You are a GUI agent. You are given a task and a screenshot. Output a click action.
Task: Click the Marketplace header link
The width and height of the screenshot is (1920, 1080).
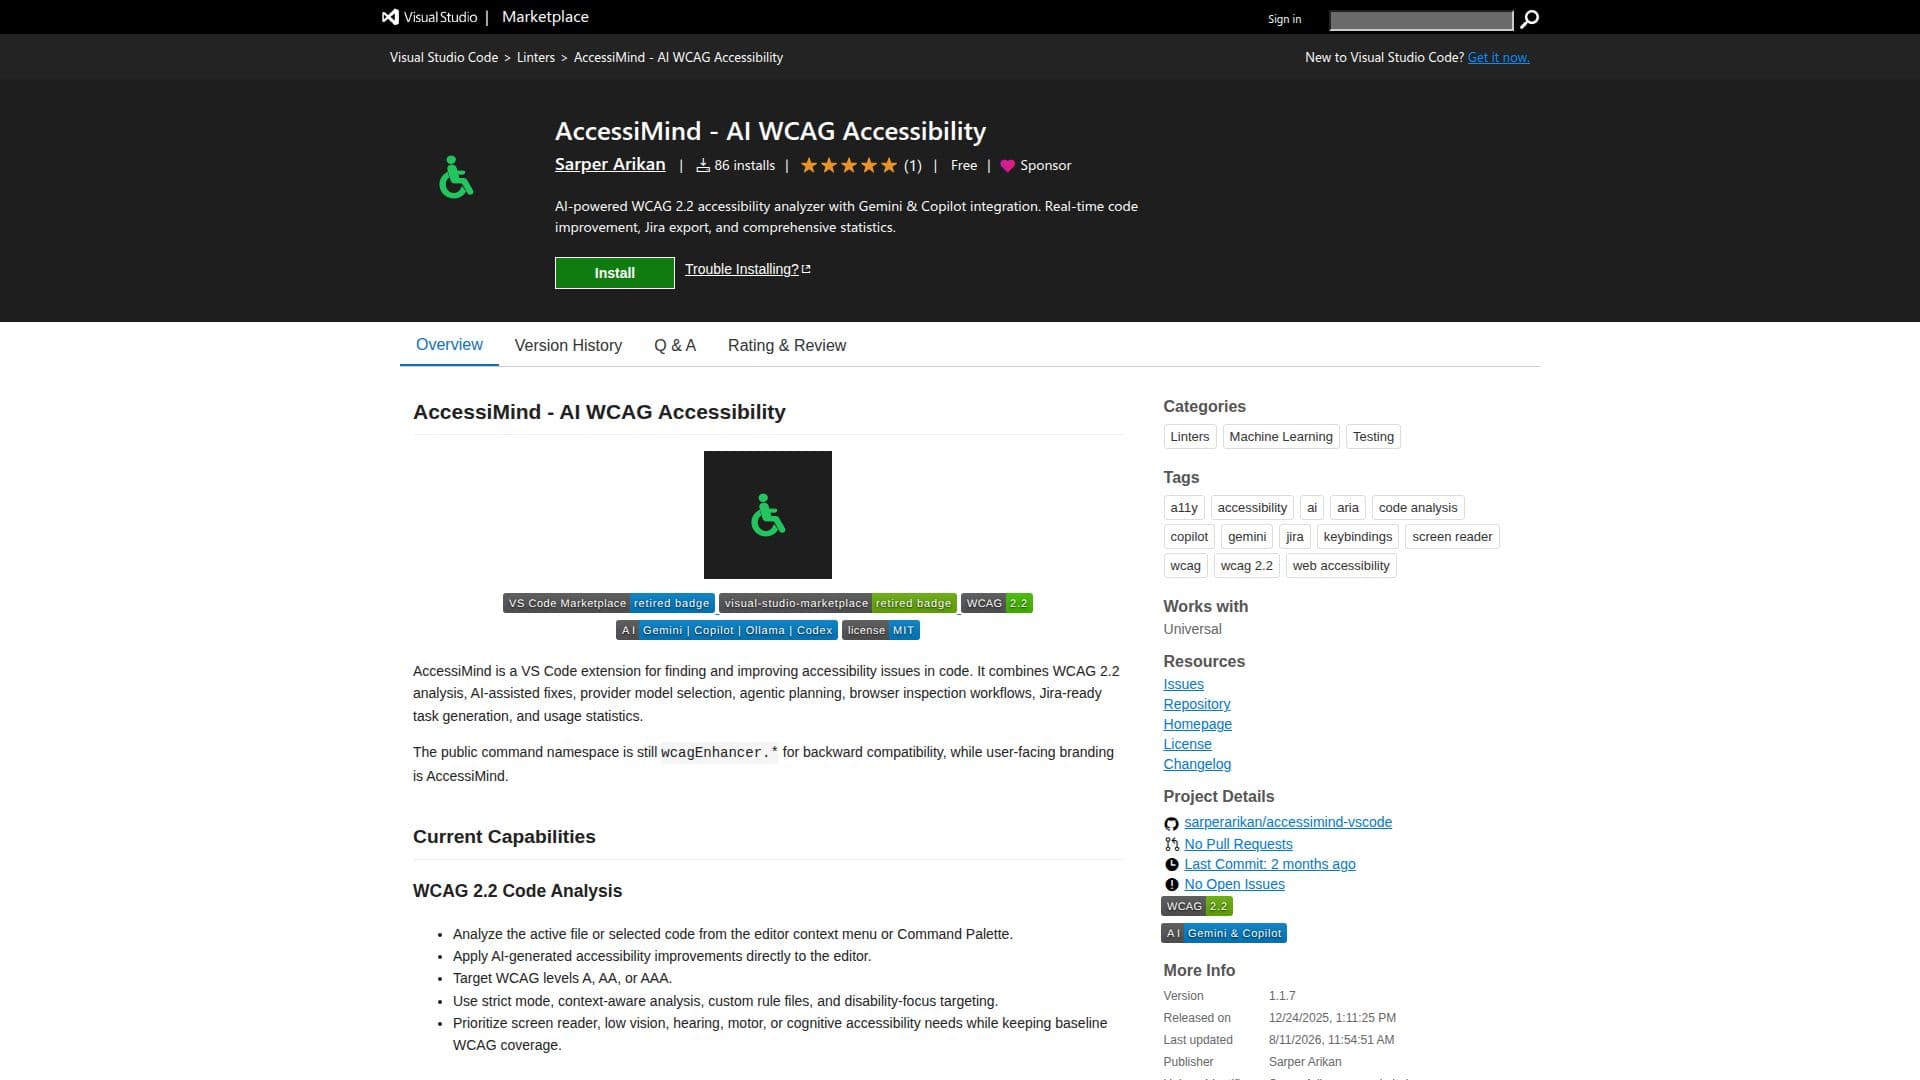545,17
